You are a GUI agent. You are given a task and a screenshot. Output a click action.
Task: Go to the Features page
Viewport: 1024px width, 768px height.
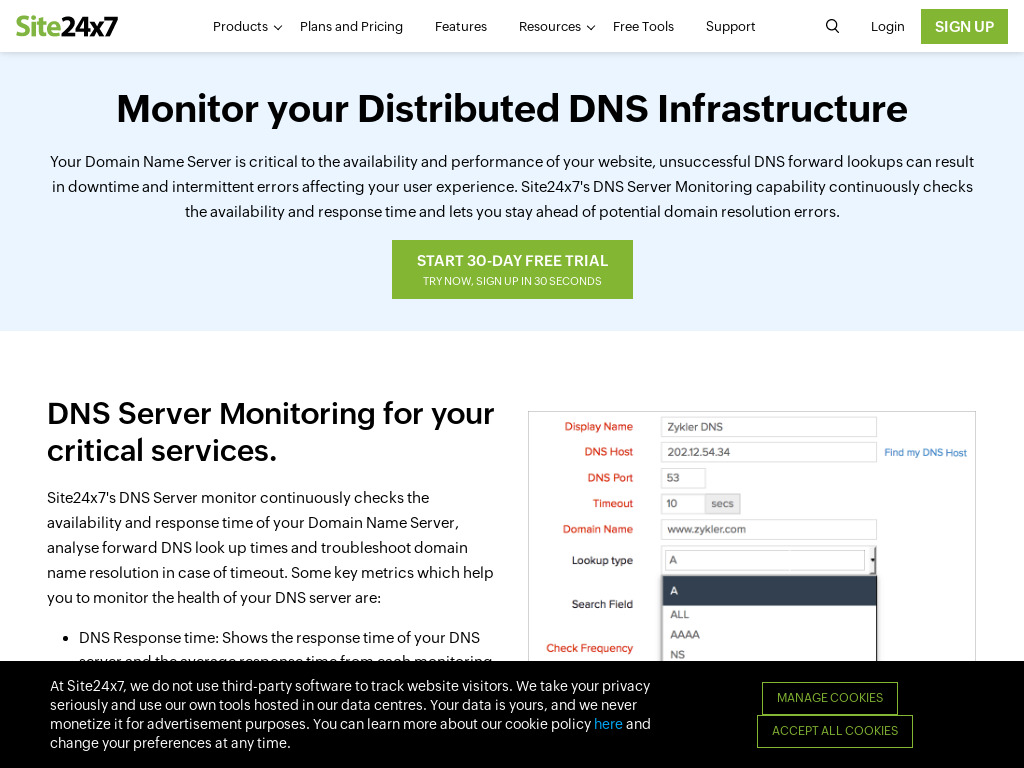461,27
